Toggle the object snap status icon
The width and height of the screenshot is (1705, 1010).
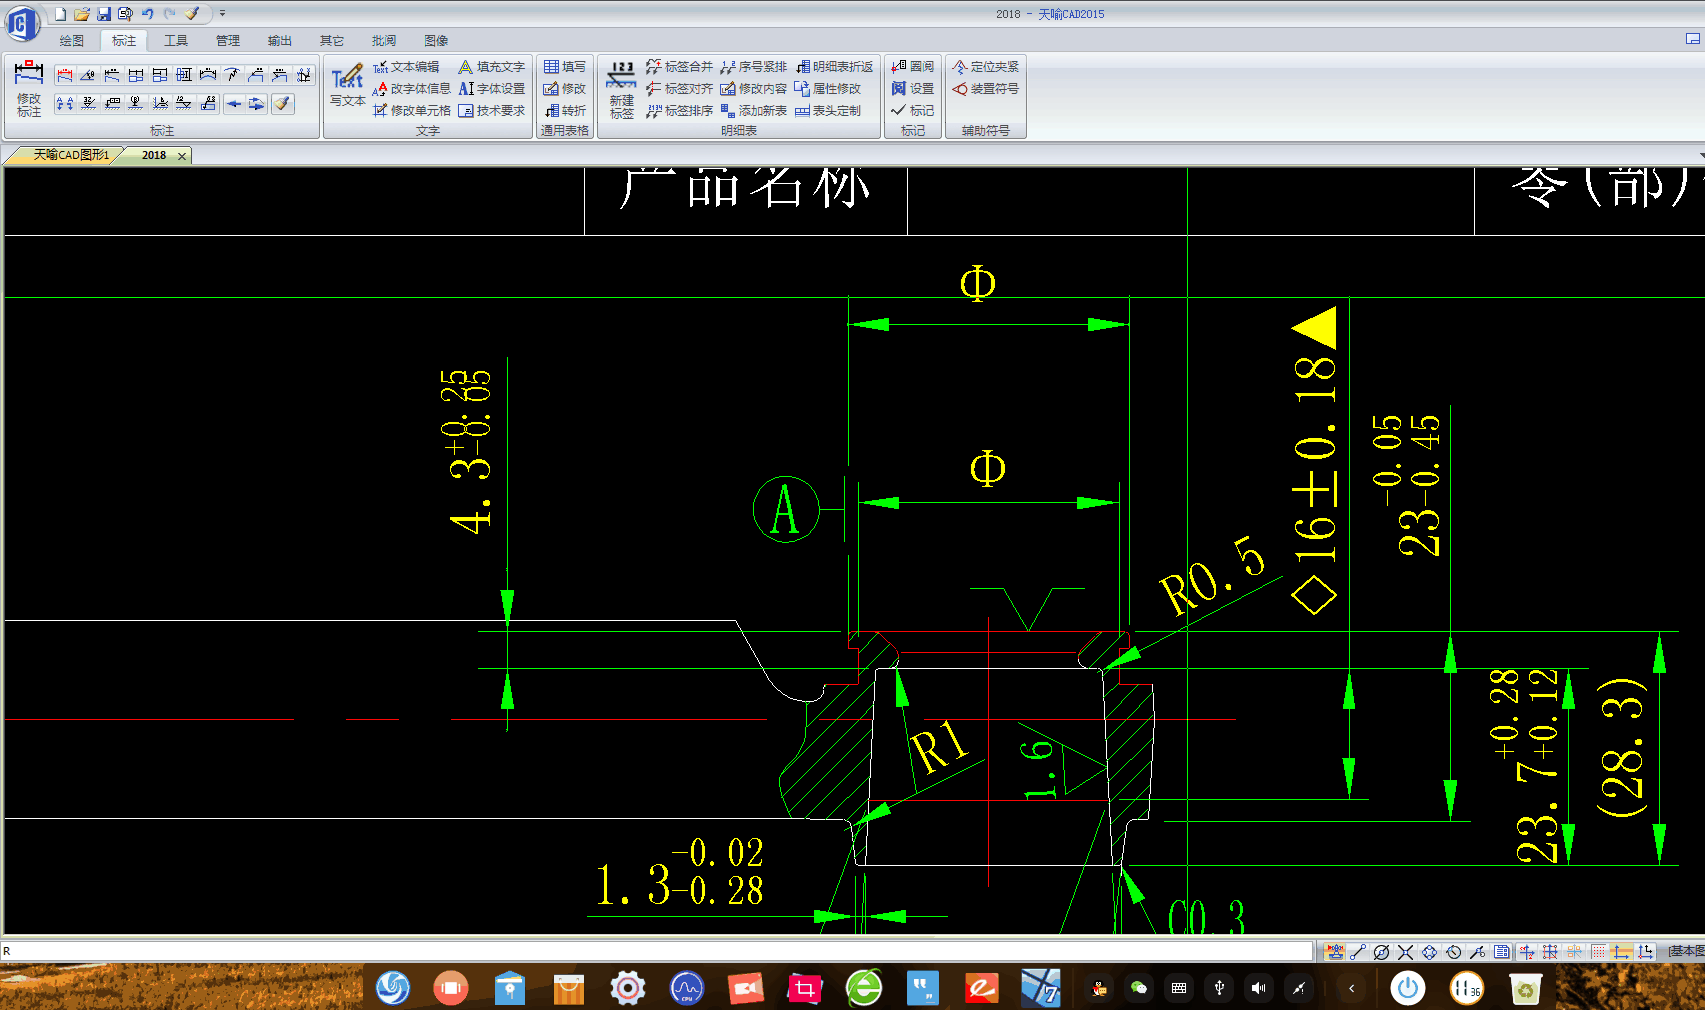tap(1334, 952)
